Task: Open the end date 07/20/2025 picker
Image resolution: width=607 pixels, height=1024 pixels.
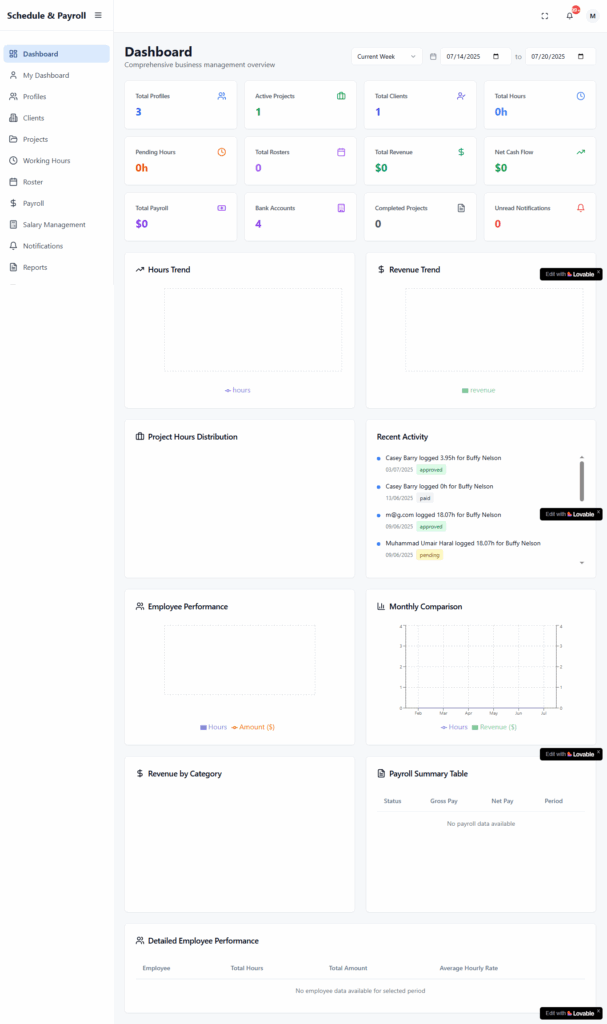Action: tap(560, 57)
